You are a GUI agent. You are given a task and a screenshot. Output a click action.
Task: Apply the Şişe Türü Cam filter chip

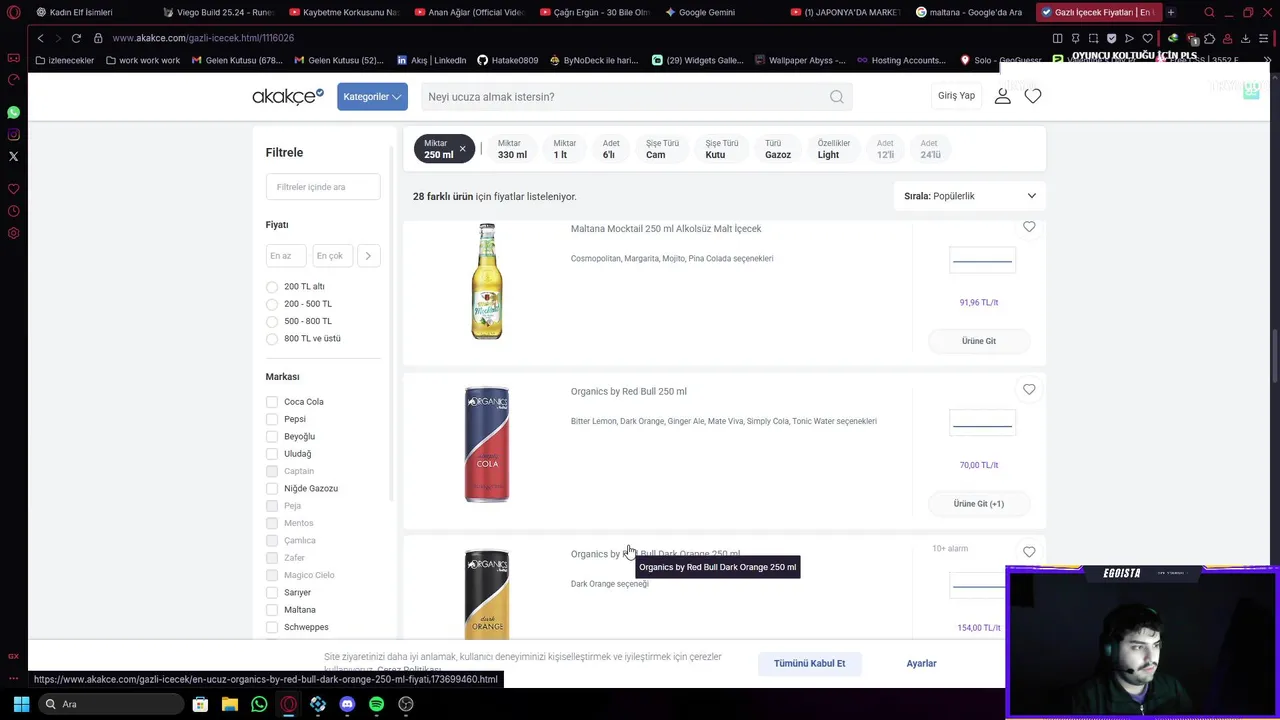coord(662,149)
